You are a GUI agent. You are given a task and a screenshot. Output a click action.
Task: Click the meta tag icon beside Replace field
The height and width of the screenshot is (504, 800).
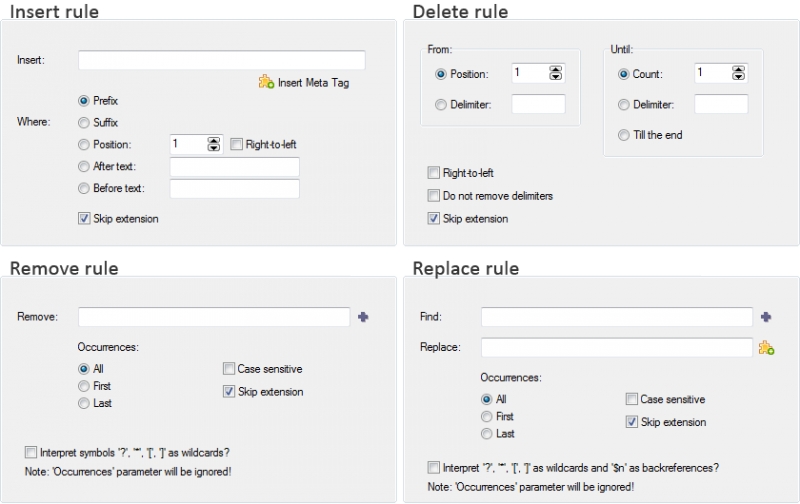[766, 348]
